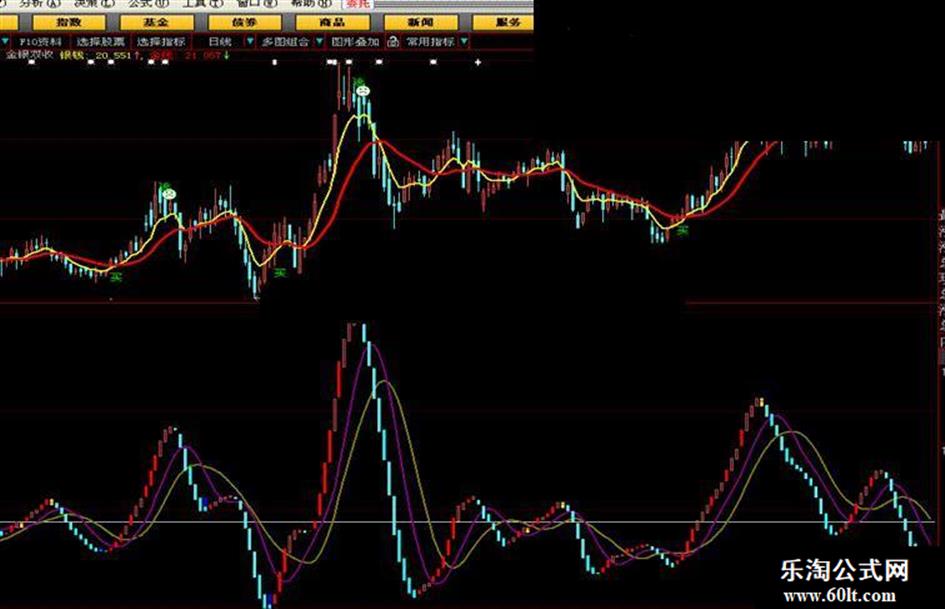The height and width of the screenshot is (609, 945).
Task: Click 常用指标 toolbar item
Action: [430, 42]
